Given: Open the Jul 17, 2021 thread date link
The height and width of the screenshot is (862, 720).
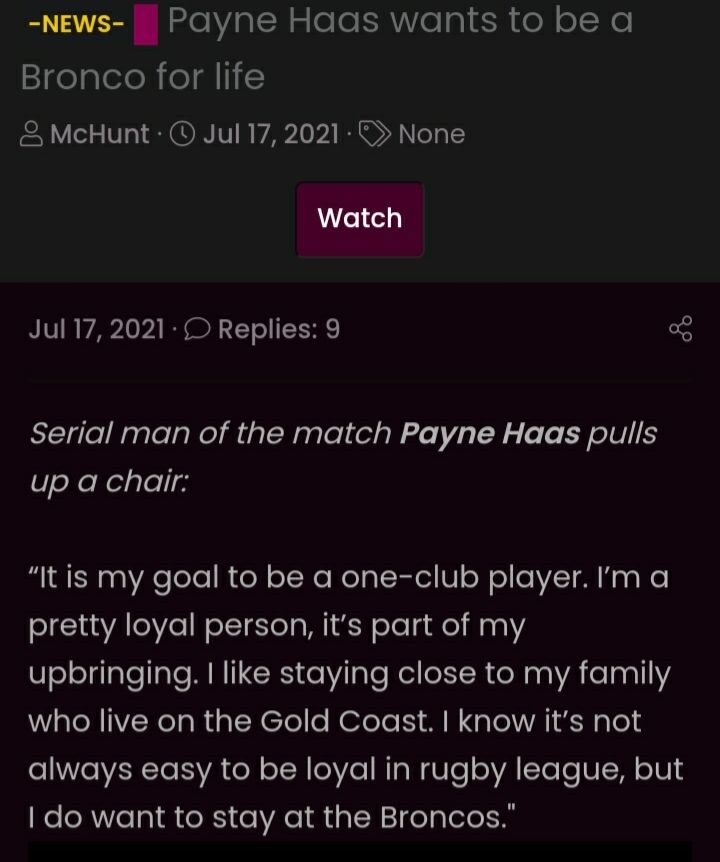Looking at the screenshot, I should pyautogui.click(x=270, y=134).
